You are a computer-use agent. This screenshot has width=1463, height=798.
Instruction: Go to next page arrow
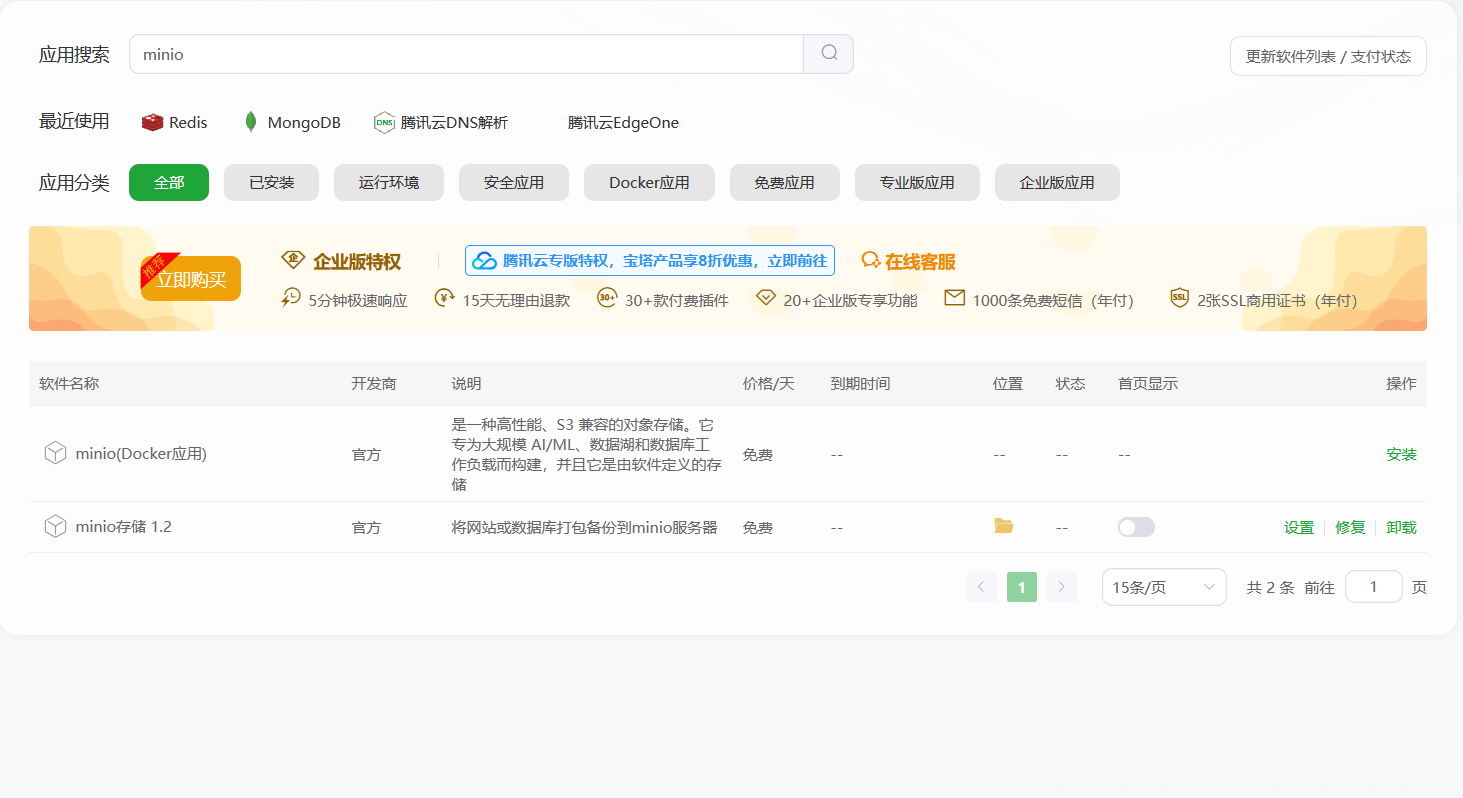[x=1062, y=587]
